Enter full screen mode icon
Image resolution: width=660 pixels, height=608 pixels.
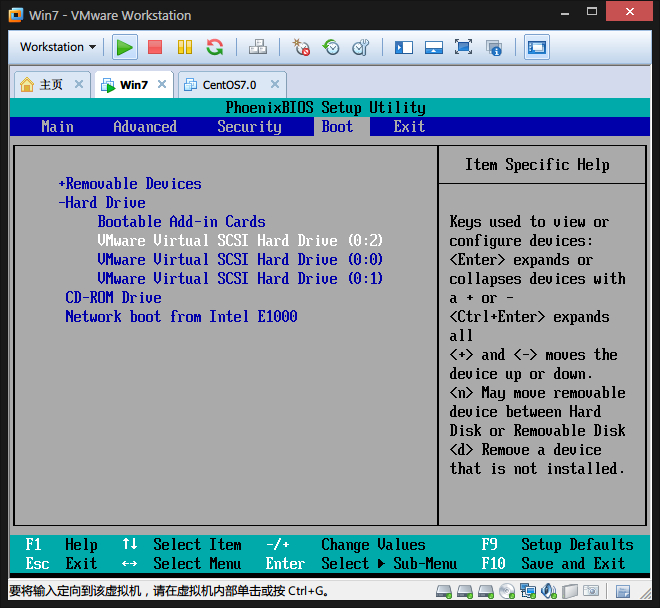(x=463, y=47)
